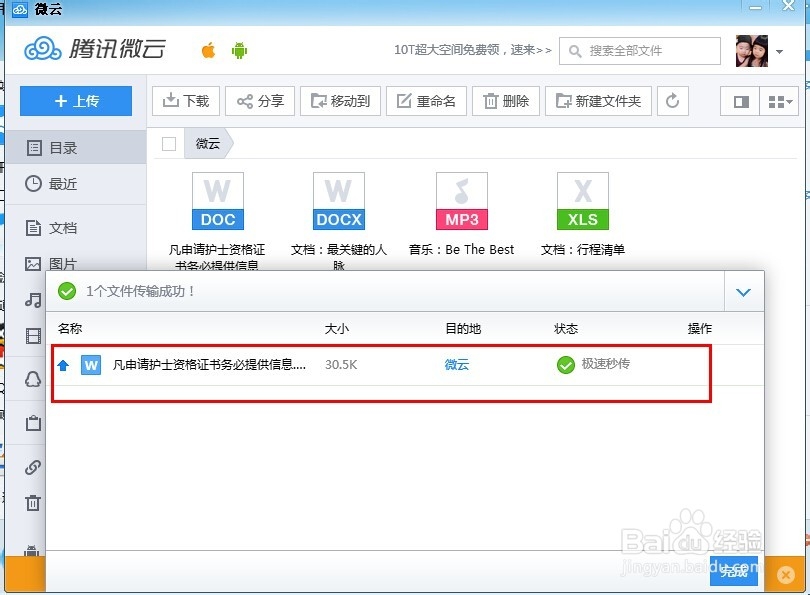Click the 目的地 column header
810x595 pixels.
tap(463, 328)
